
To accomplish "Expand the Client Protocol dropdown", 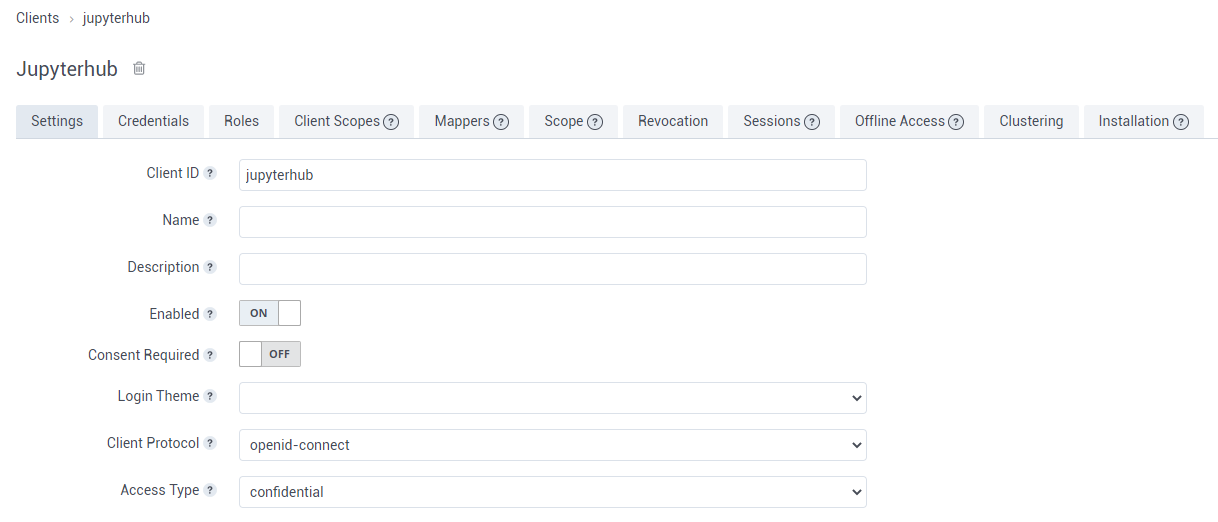I will (552, 445).
